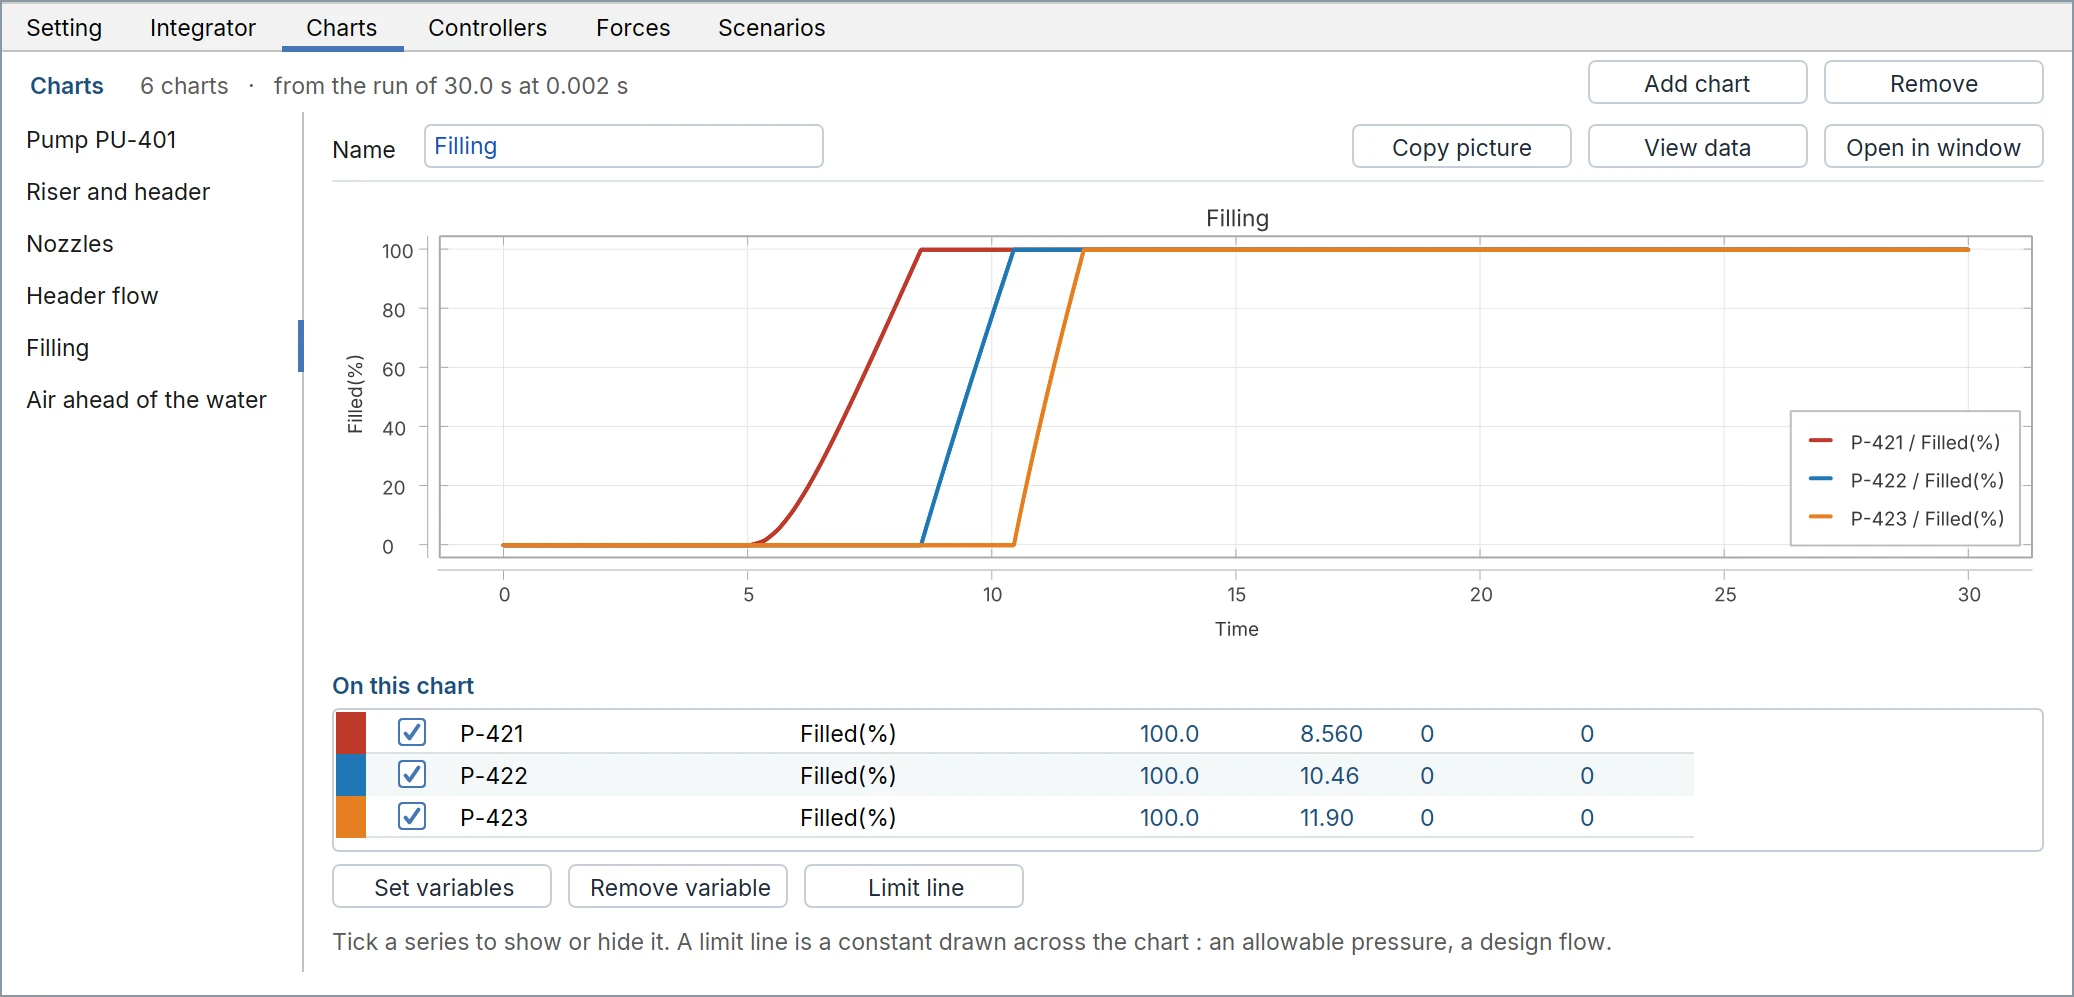
Task: Open the Scenarios tab
Action: pyautogui.click(x=772, y=28)
